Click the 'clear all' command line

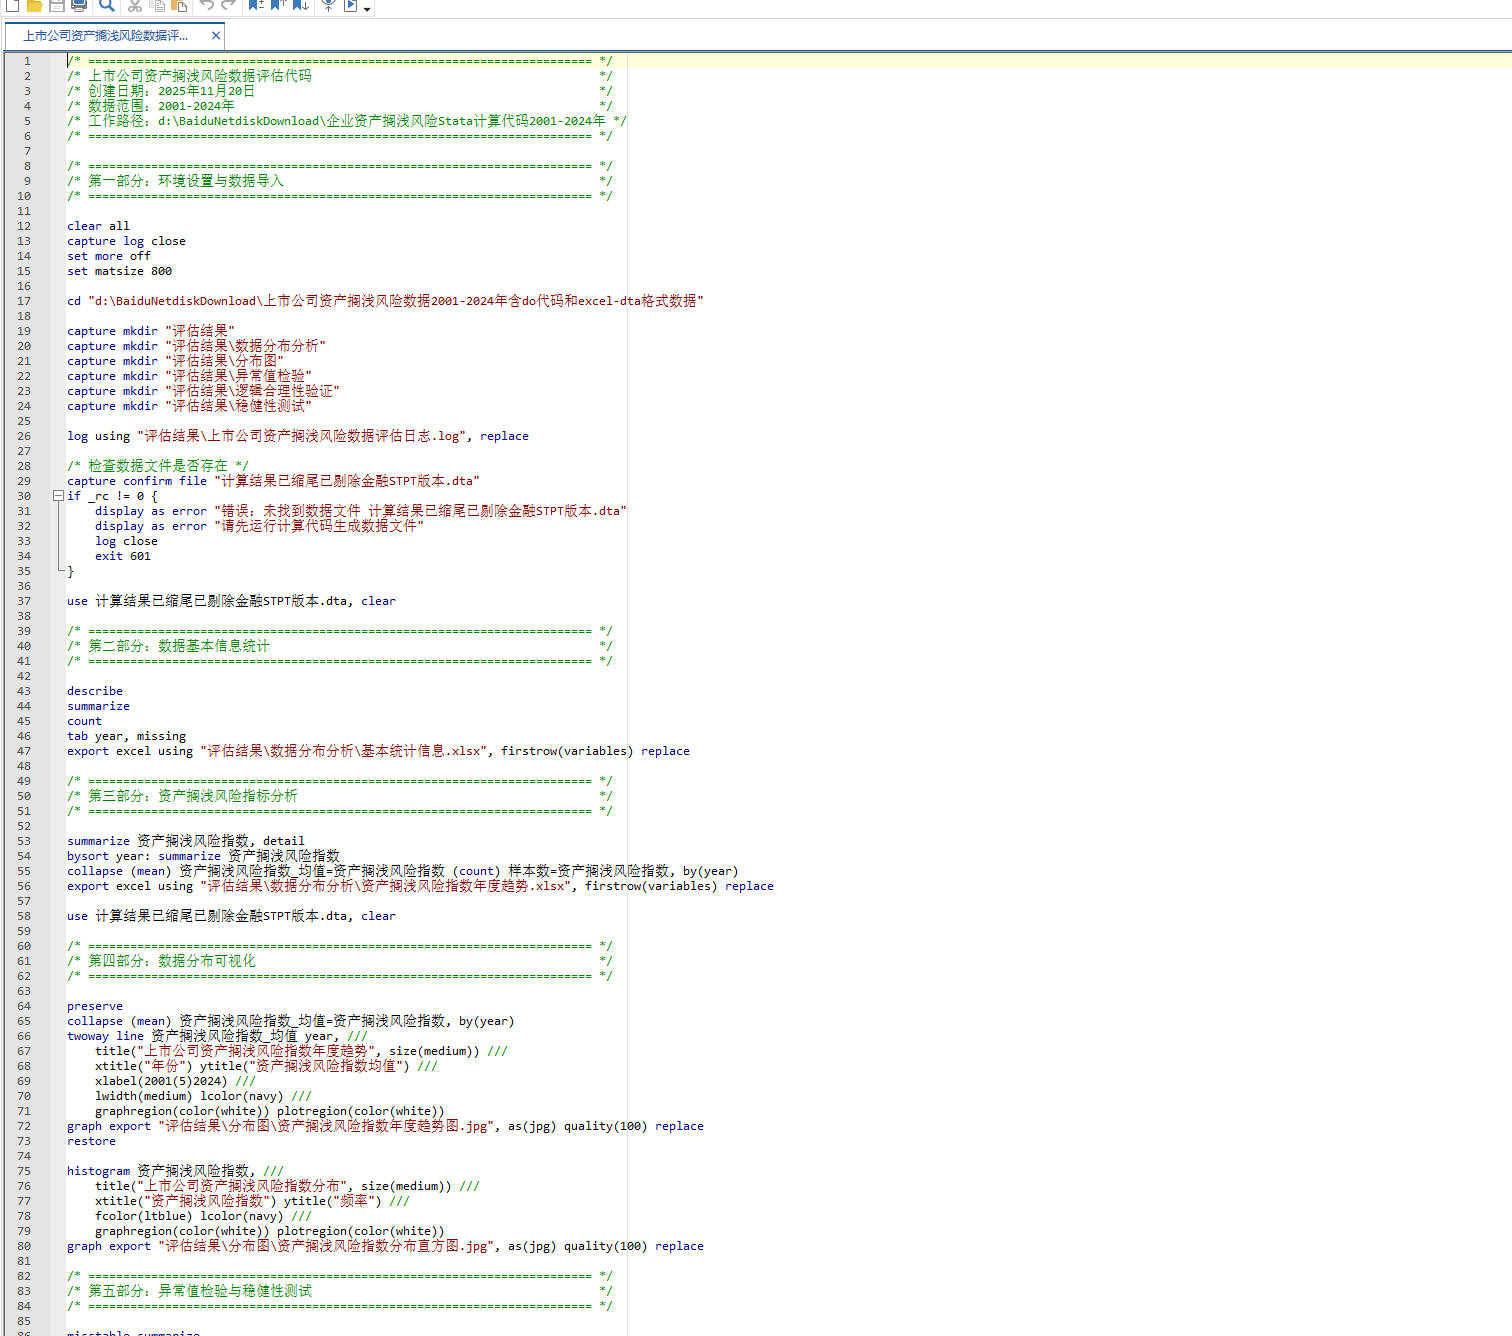(98, 226)
